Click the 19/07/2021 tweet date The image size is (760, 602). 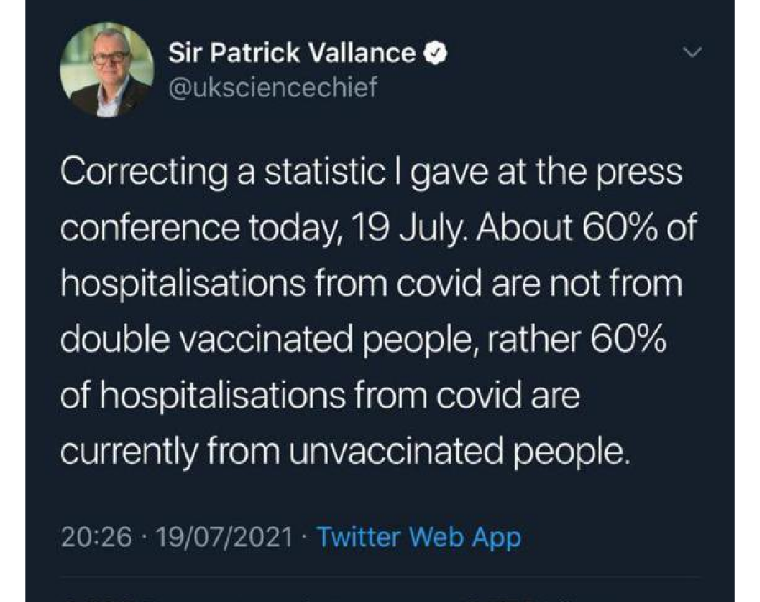click(223, 537)
